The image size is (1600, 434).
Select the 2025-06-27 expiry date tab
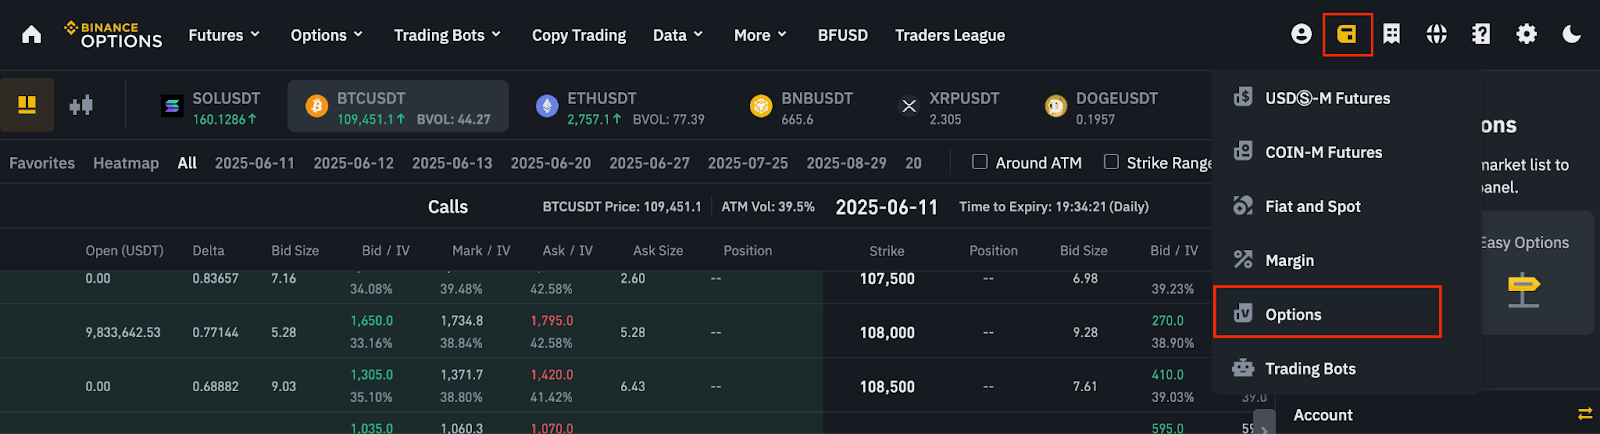[x=649, y=163]
